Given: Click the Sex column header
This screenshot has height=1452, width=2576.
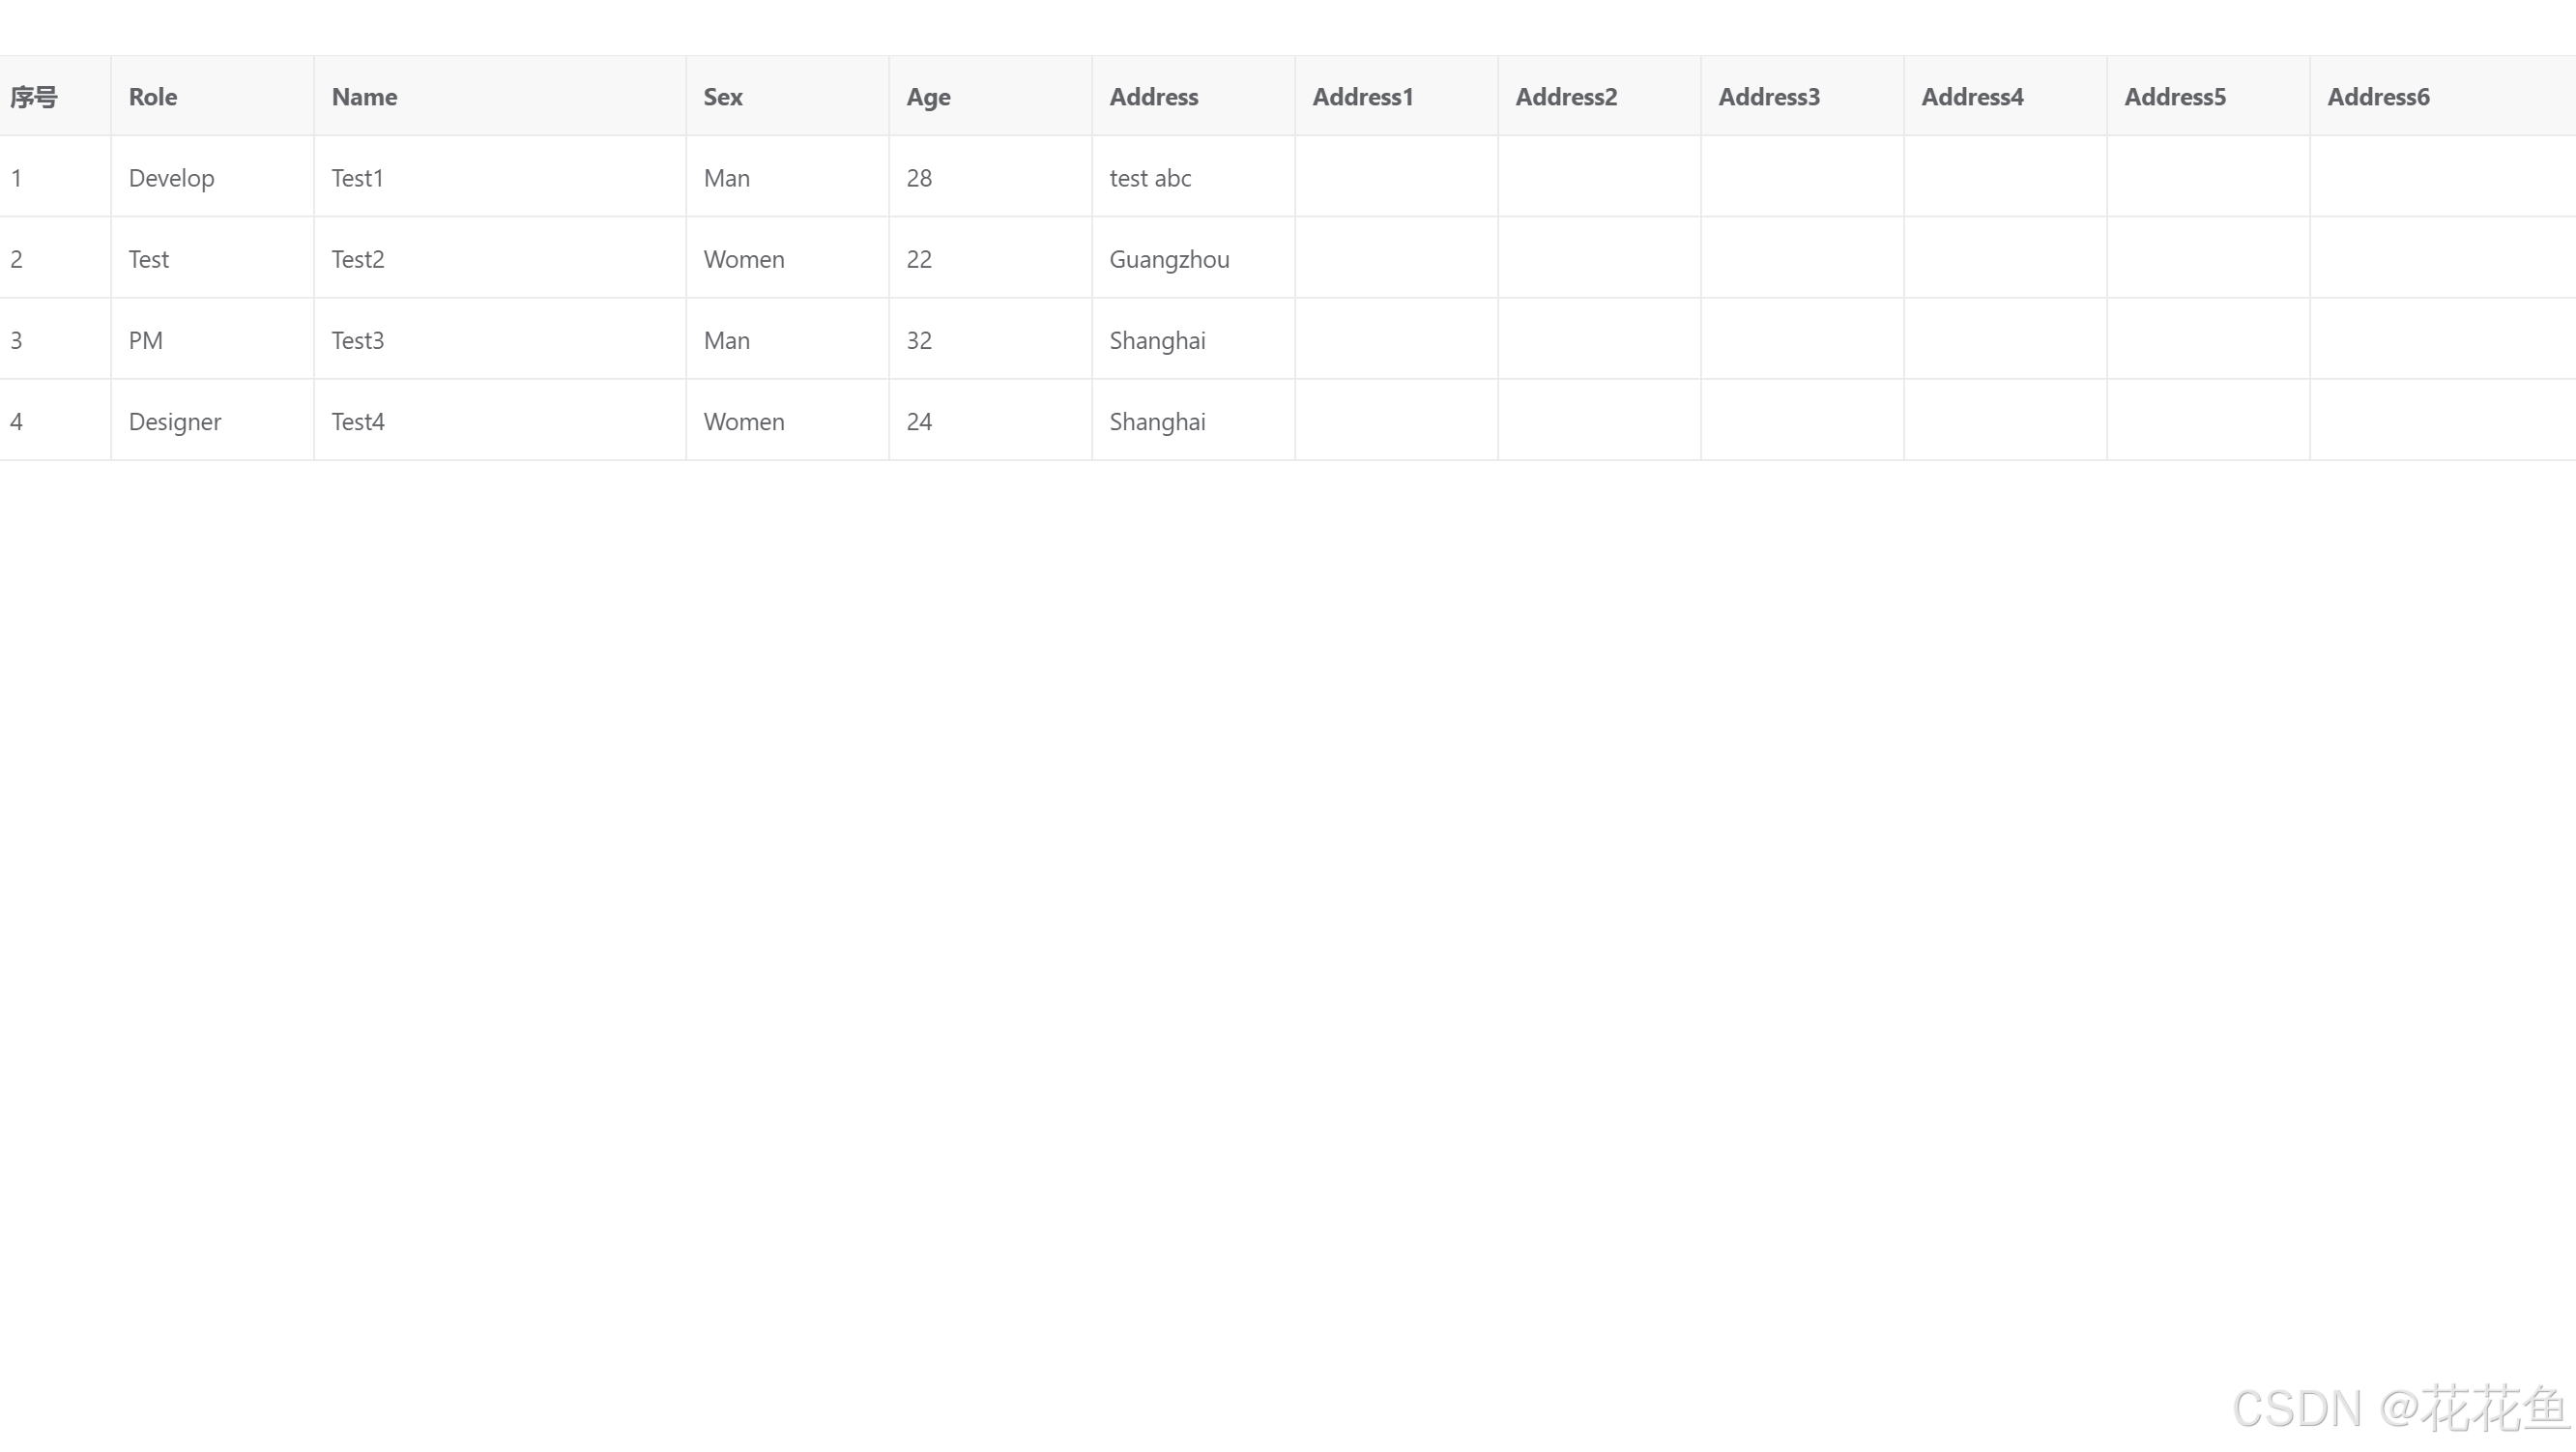Looking at the screenshot, I should [722, 97].
